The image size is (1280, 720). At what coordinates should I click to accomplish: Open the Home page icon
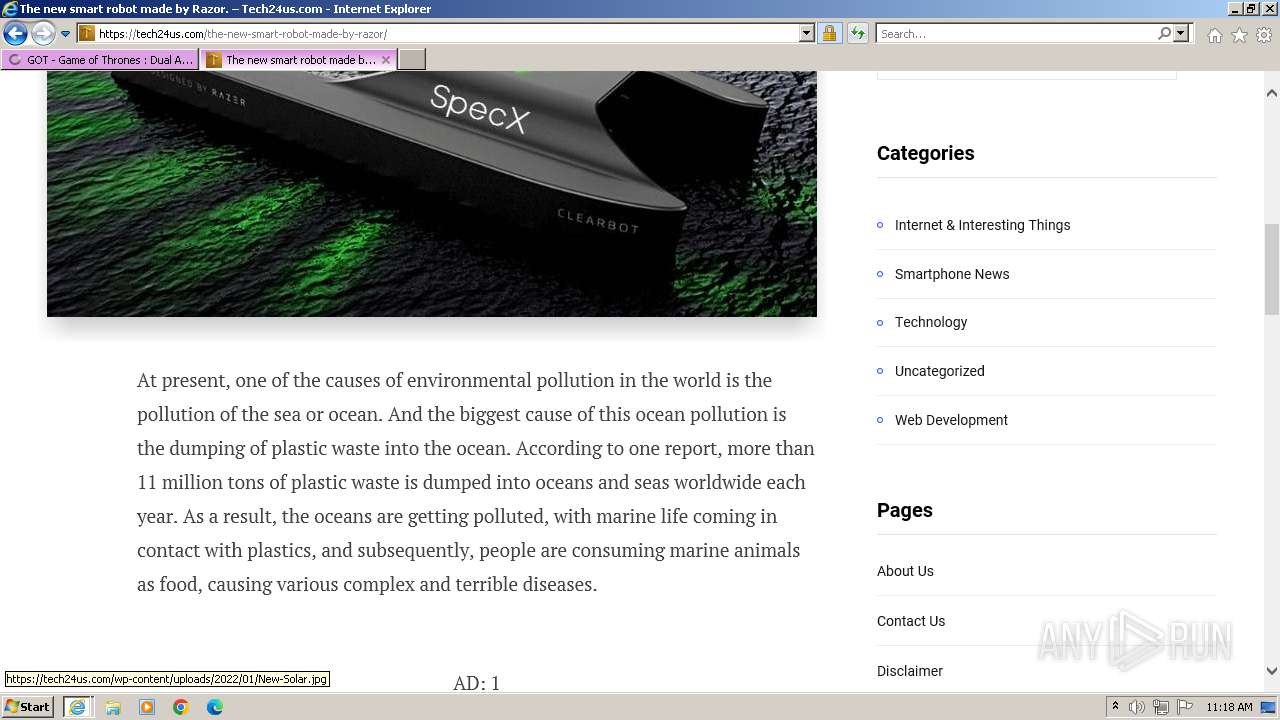pos(1214,35)
